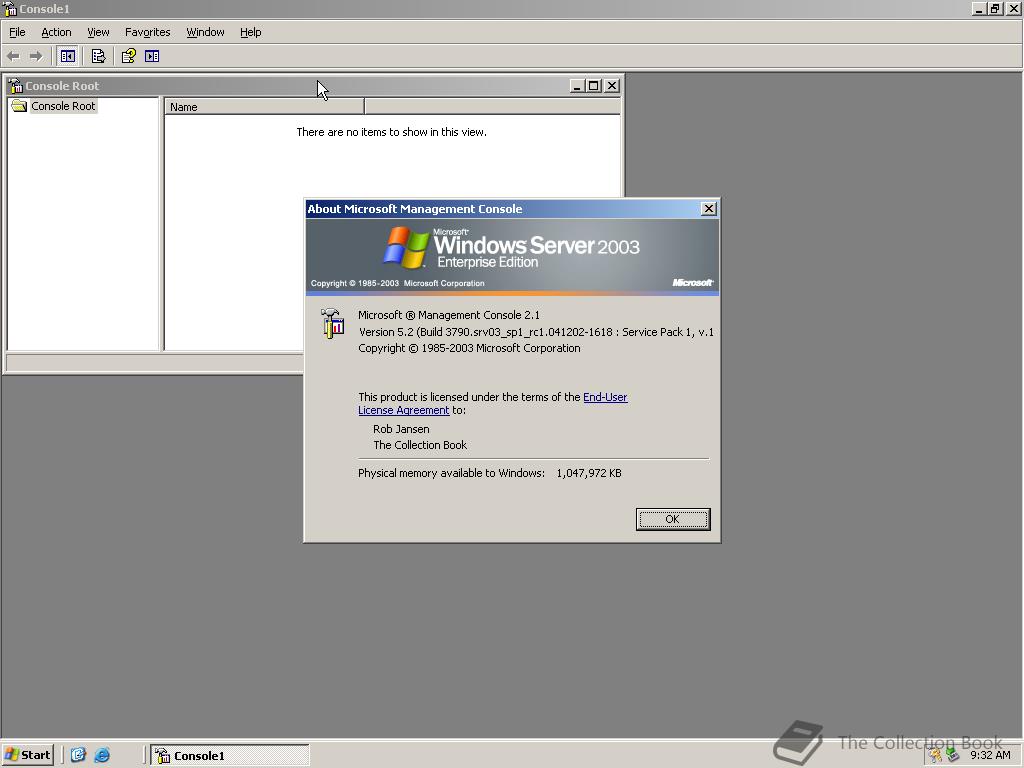
Task: Click the Console Root child window title icon
Action: tap(16, 86)
